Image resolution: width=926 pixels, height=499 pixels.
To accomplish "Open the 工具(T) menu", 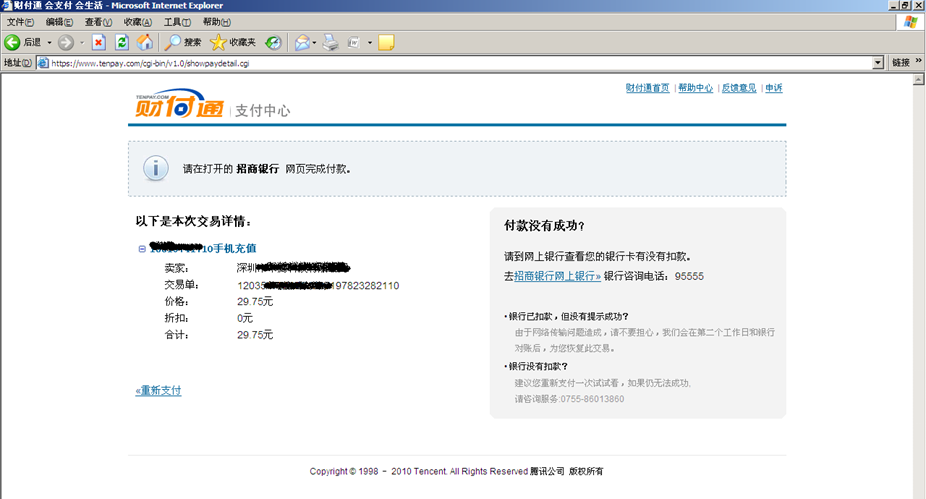I will pos(177,21).
